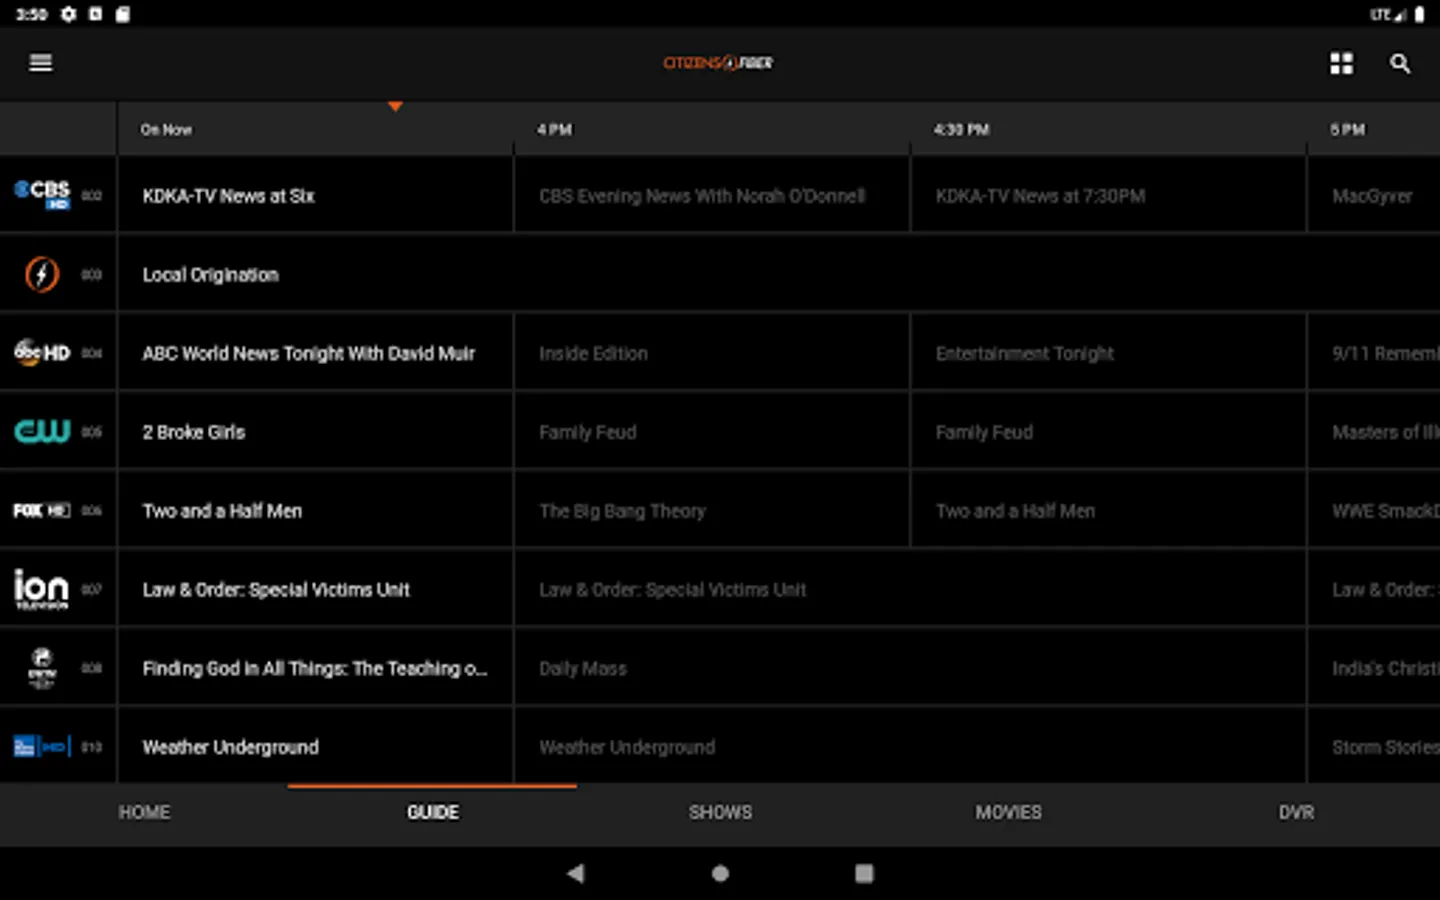The height and width of the screenshot is (900, 1440).
Task: Open MacGyver listing
Action: [x=1374, y=195]
